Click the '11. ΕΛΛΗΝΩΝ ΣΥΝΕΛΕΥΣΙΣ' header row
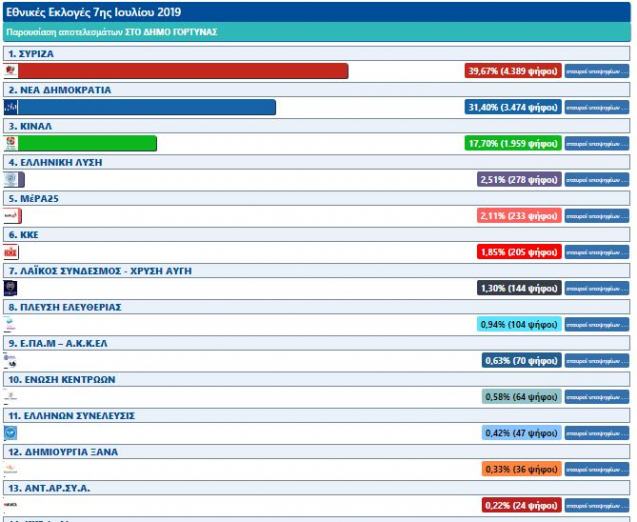The image size is (637, 522). click(316, 415)
